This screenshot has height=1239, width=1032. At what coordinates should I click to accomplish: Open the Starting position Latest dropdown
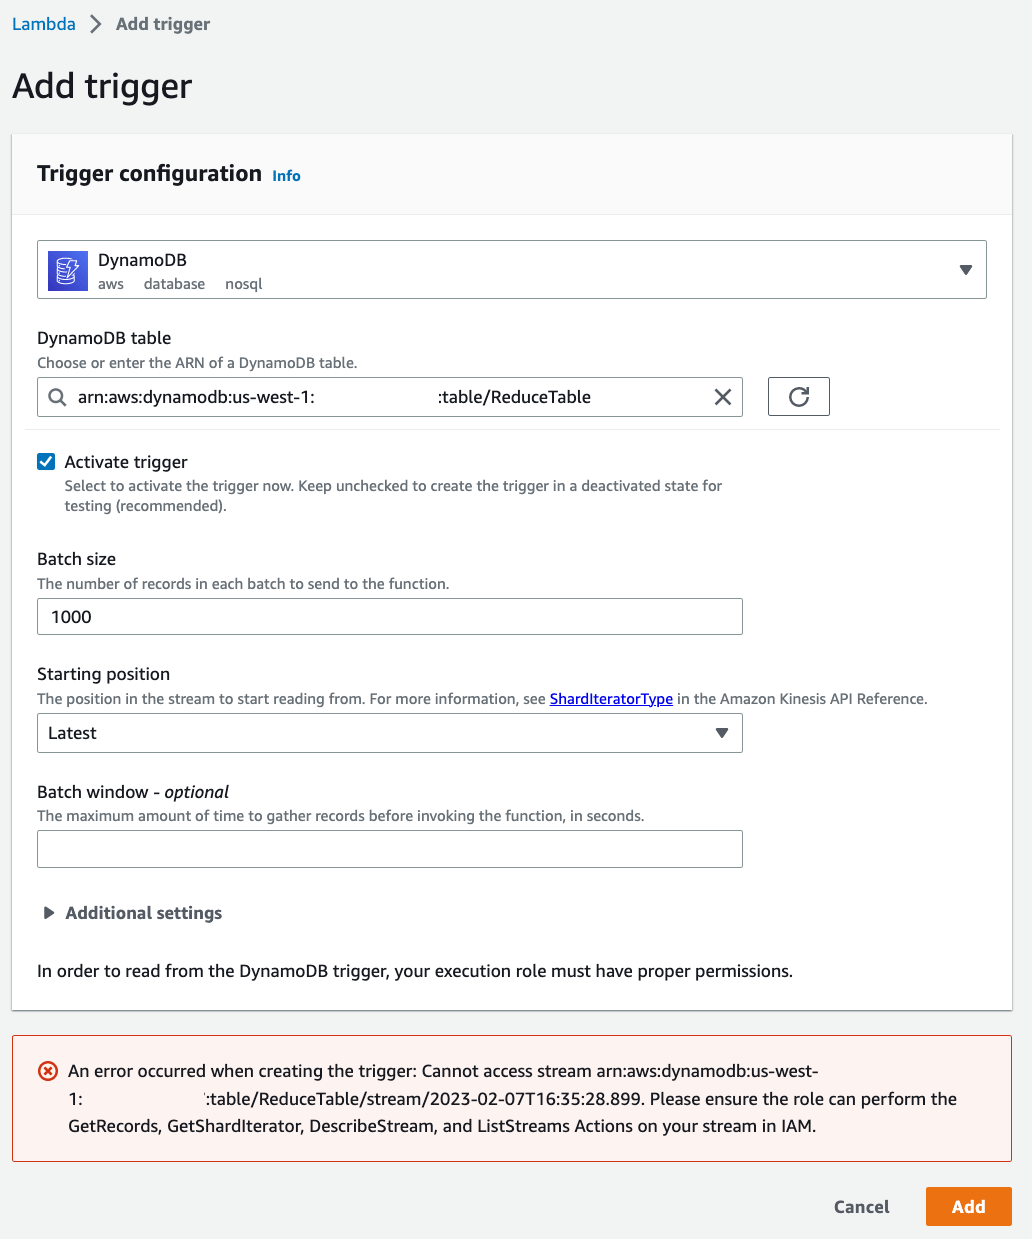pos(390,733)
